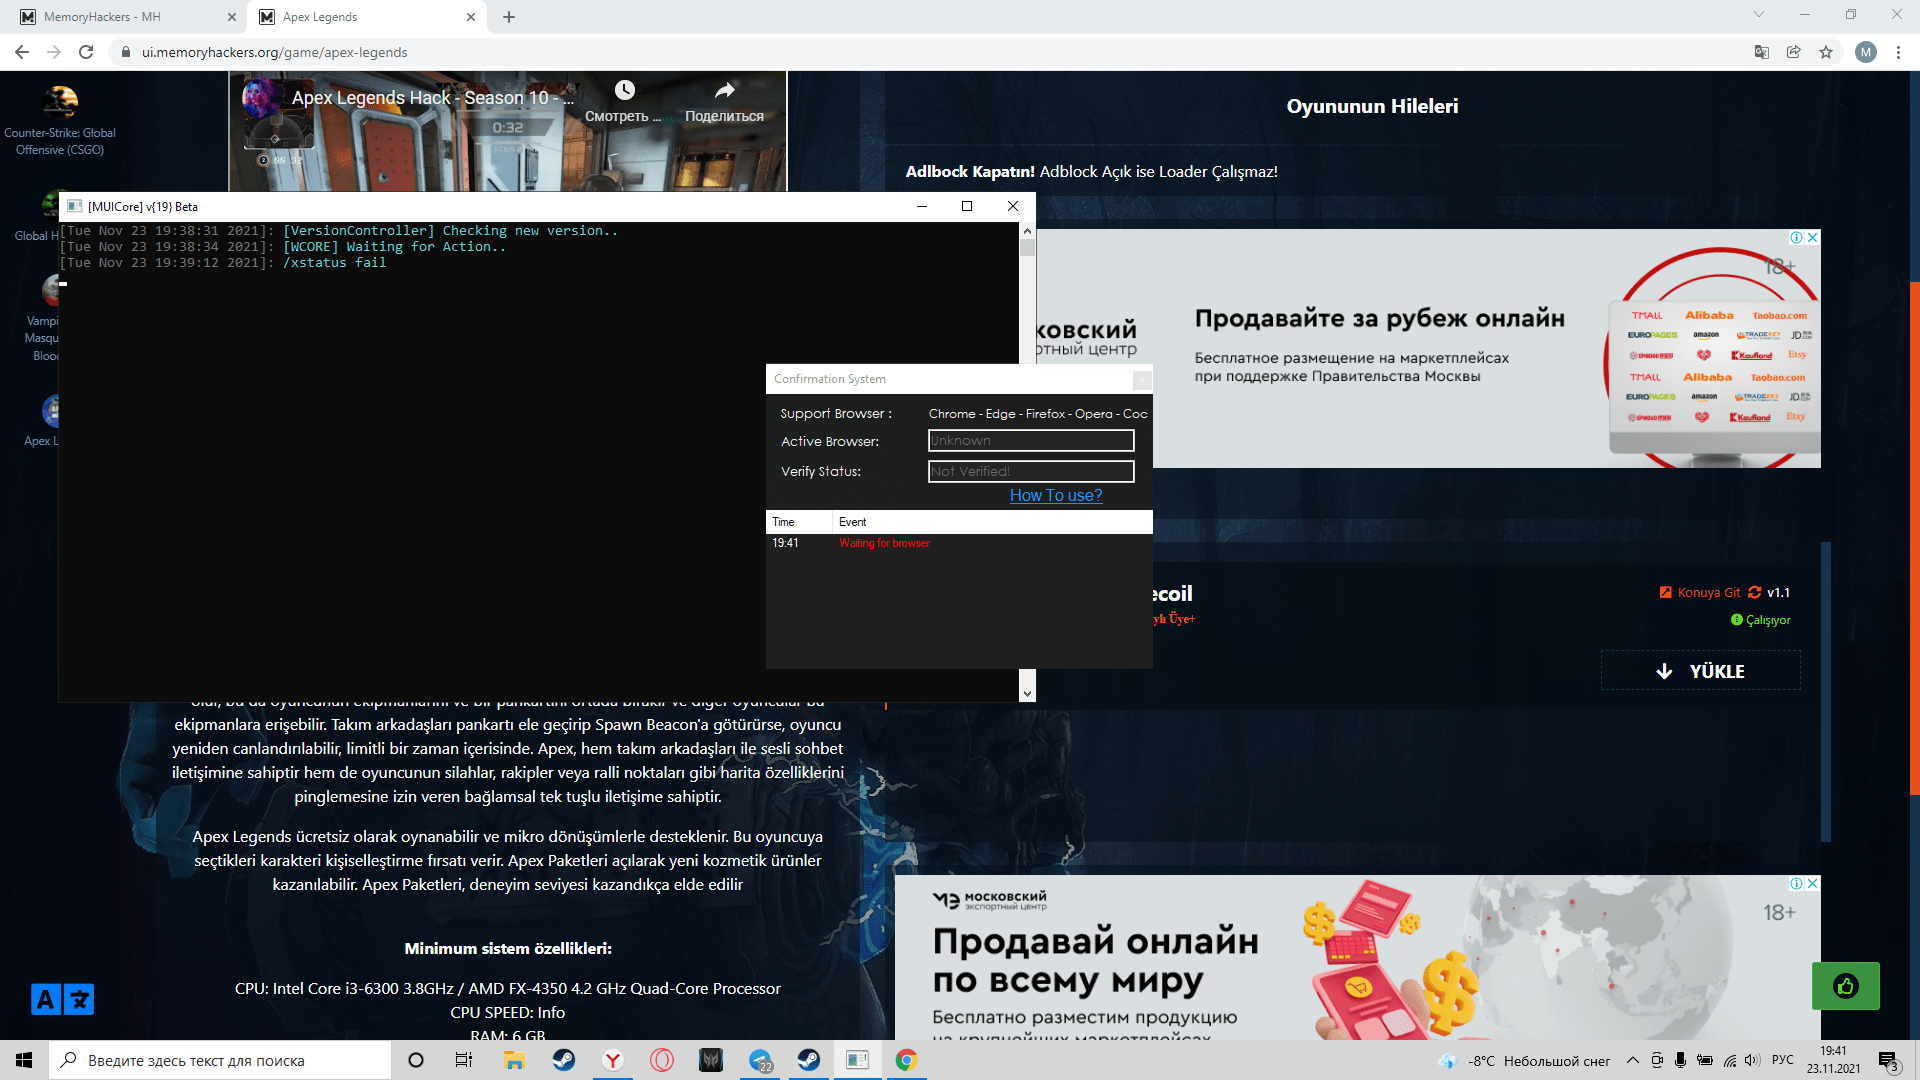Open the Chrome three-dot menu
Viewport: 1920px width, 1080px height.
tap(1898, 52)
